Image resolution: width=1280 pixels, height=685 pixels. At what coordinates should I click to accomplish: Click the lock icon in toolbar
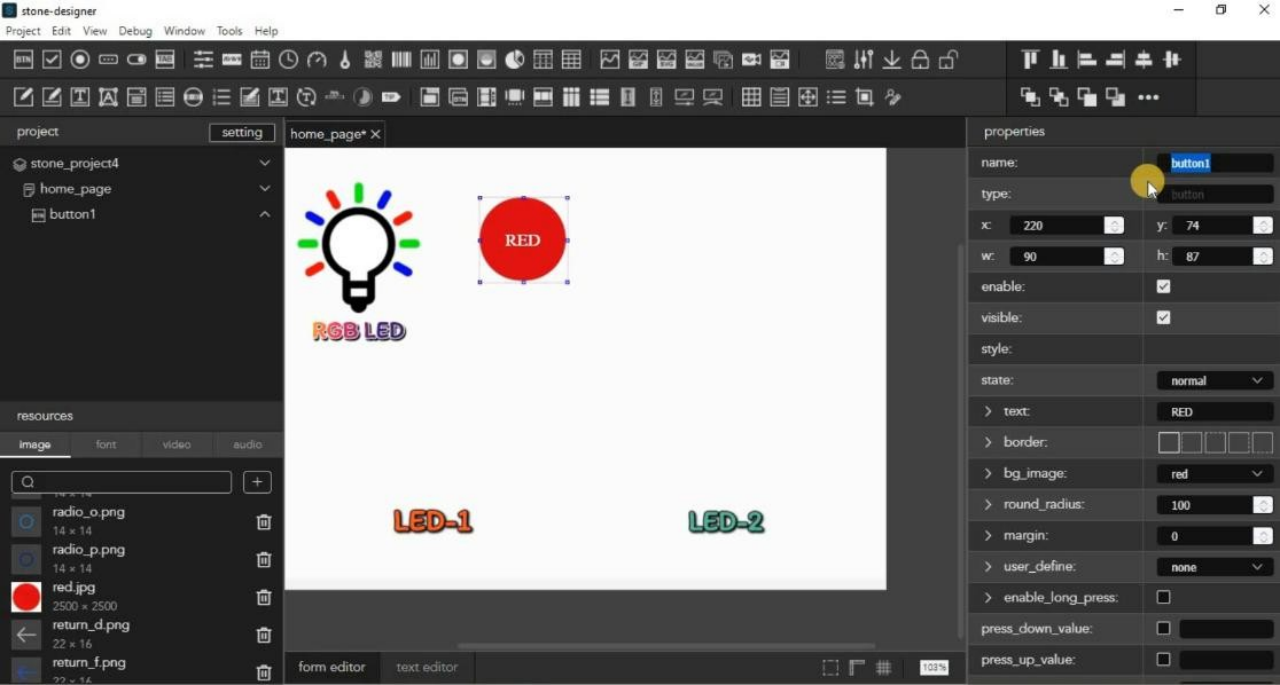[920, 60]
